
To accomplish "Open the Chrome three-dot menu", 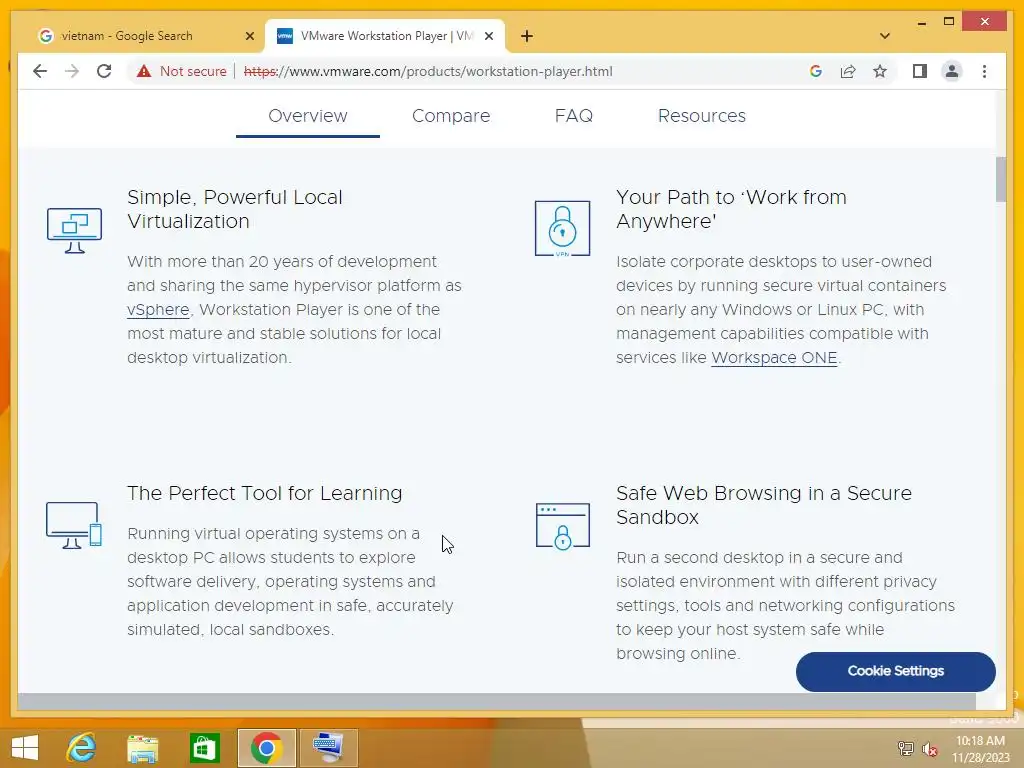I will (984, 71).
